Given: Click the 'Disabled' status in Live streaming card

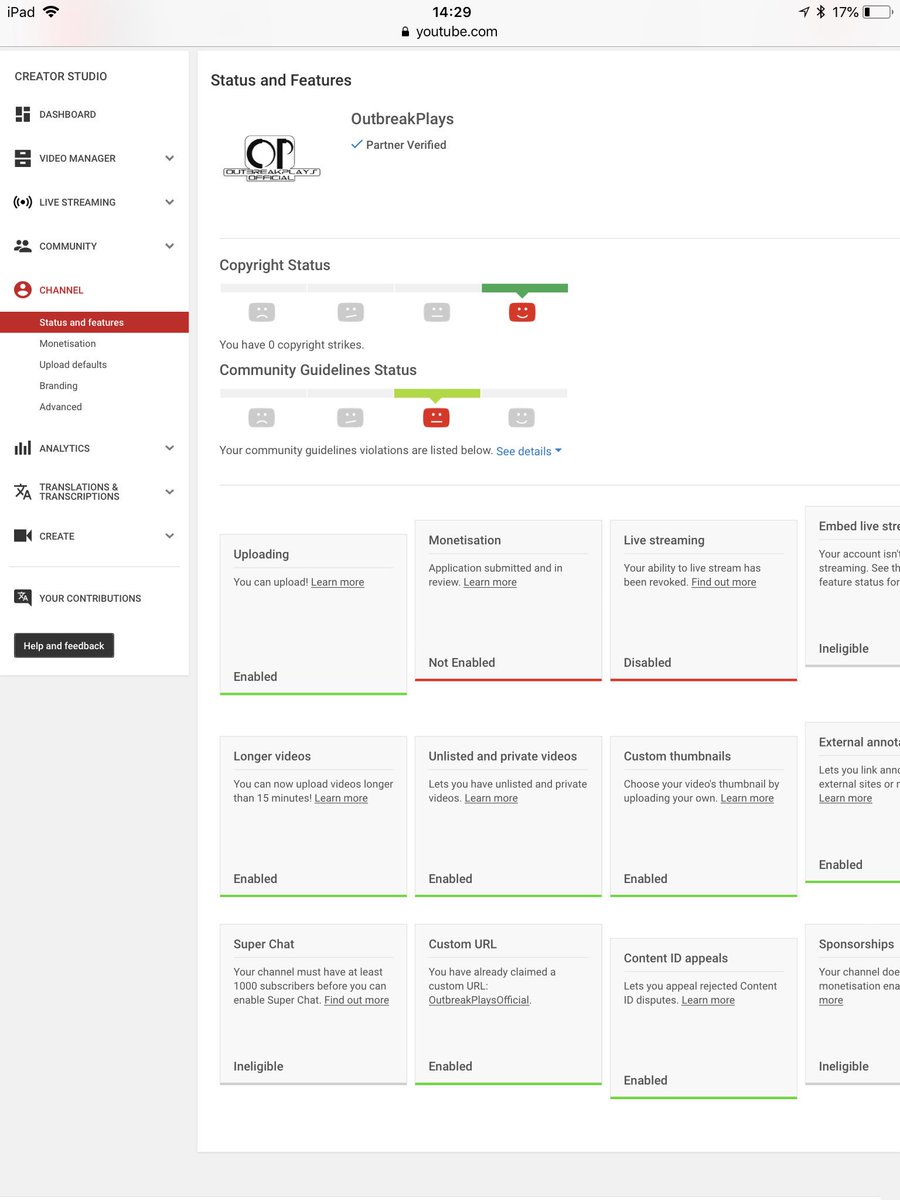Looking at the screenshot, I should click(647, 662).
